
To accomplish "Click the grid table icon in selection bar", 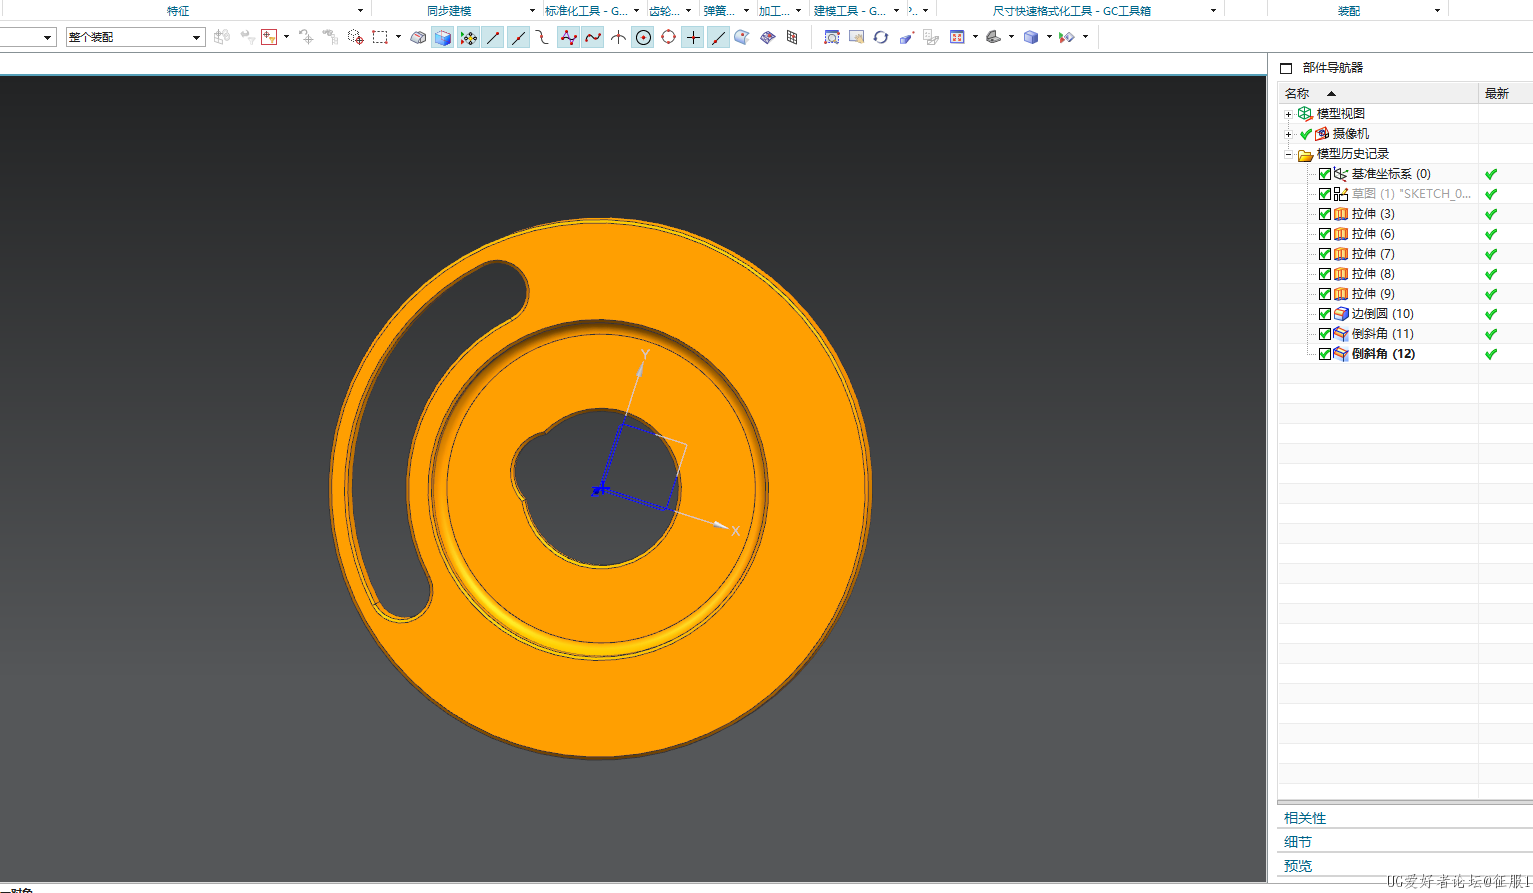I will 792,37.
